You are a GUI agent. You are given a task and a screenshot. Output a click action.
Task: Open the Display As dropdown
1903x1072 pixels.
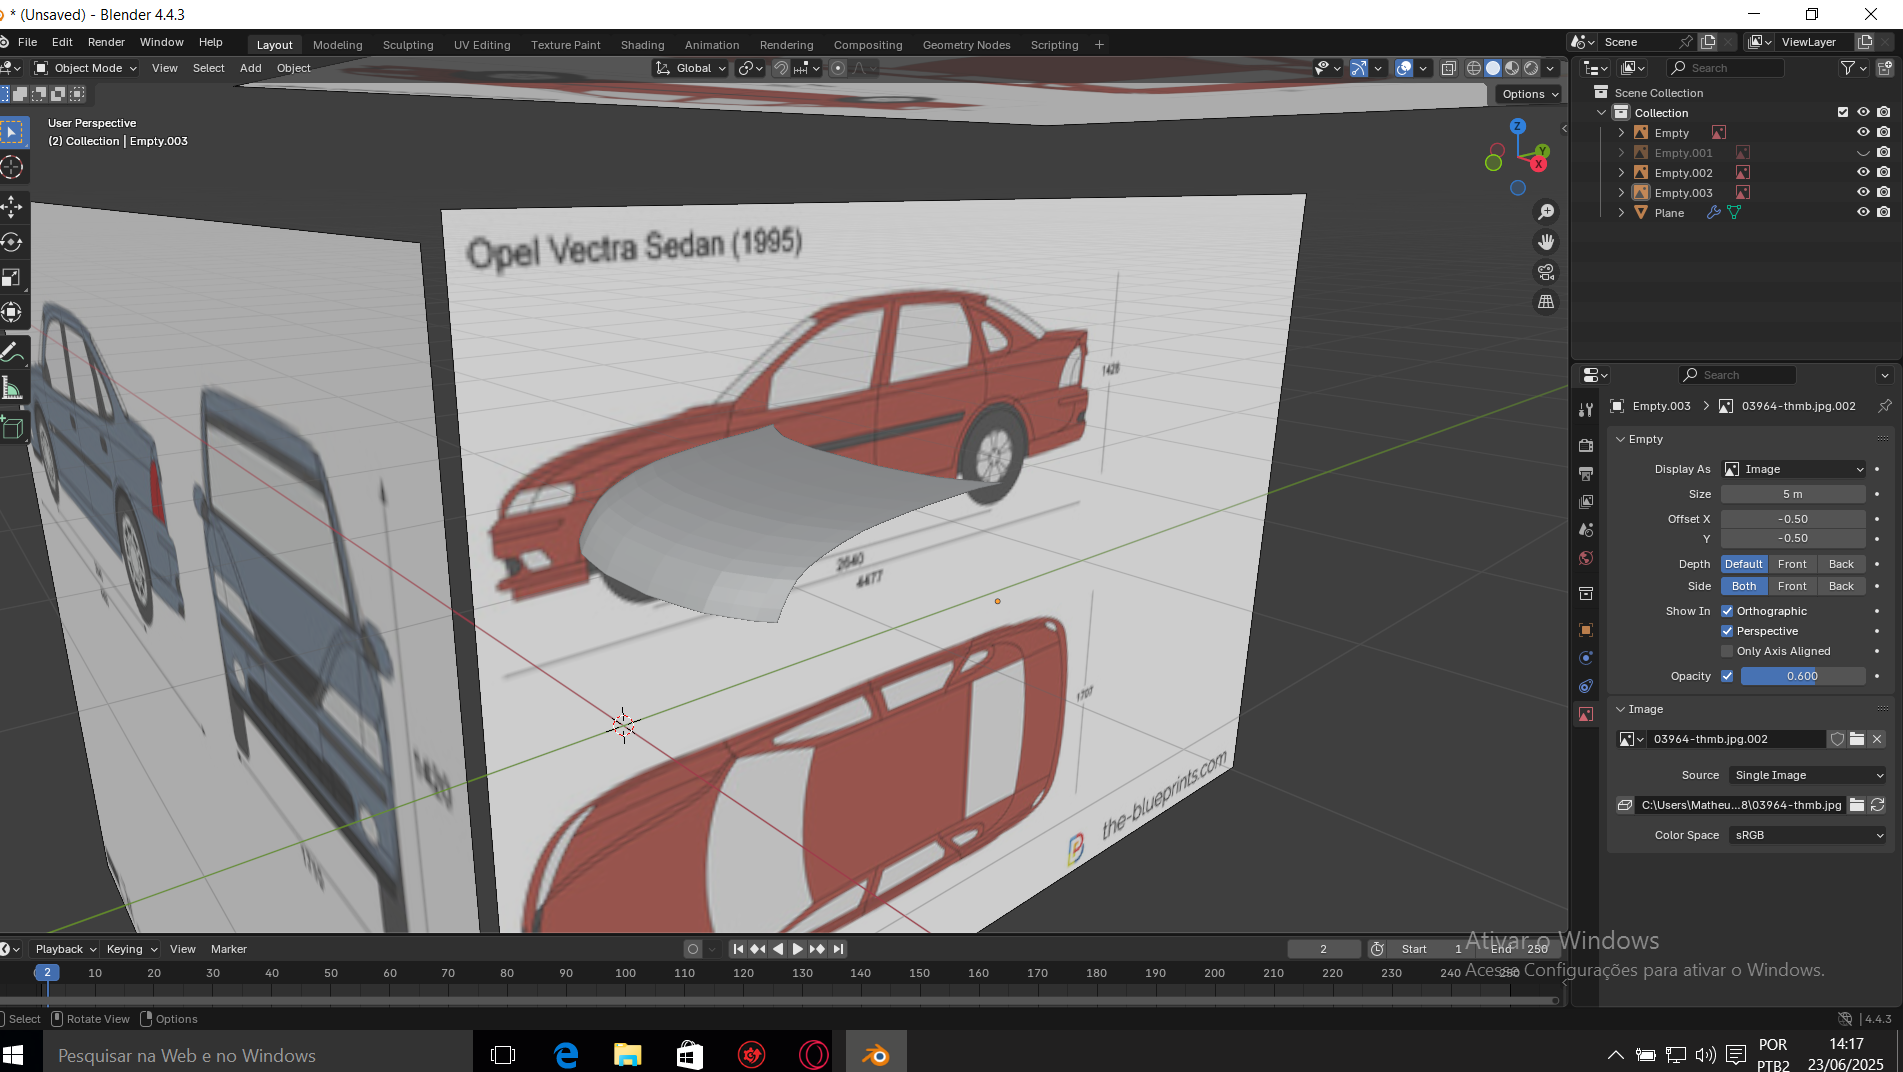tap(1794, 469)
